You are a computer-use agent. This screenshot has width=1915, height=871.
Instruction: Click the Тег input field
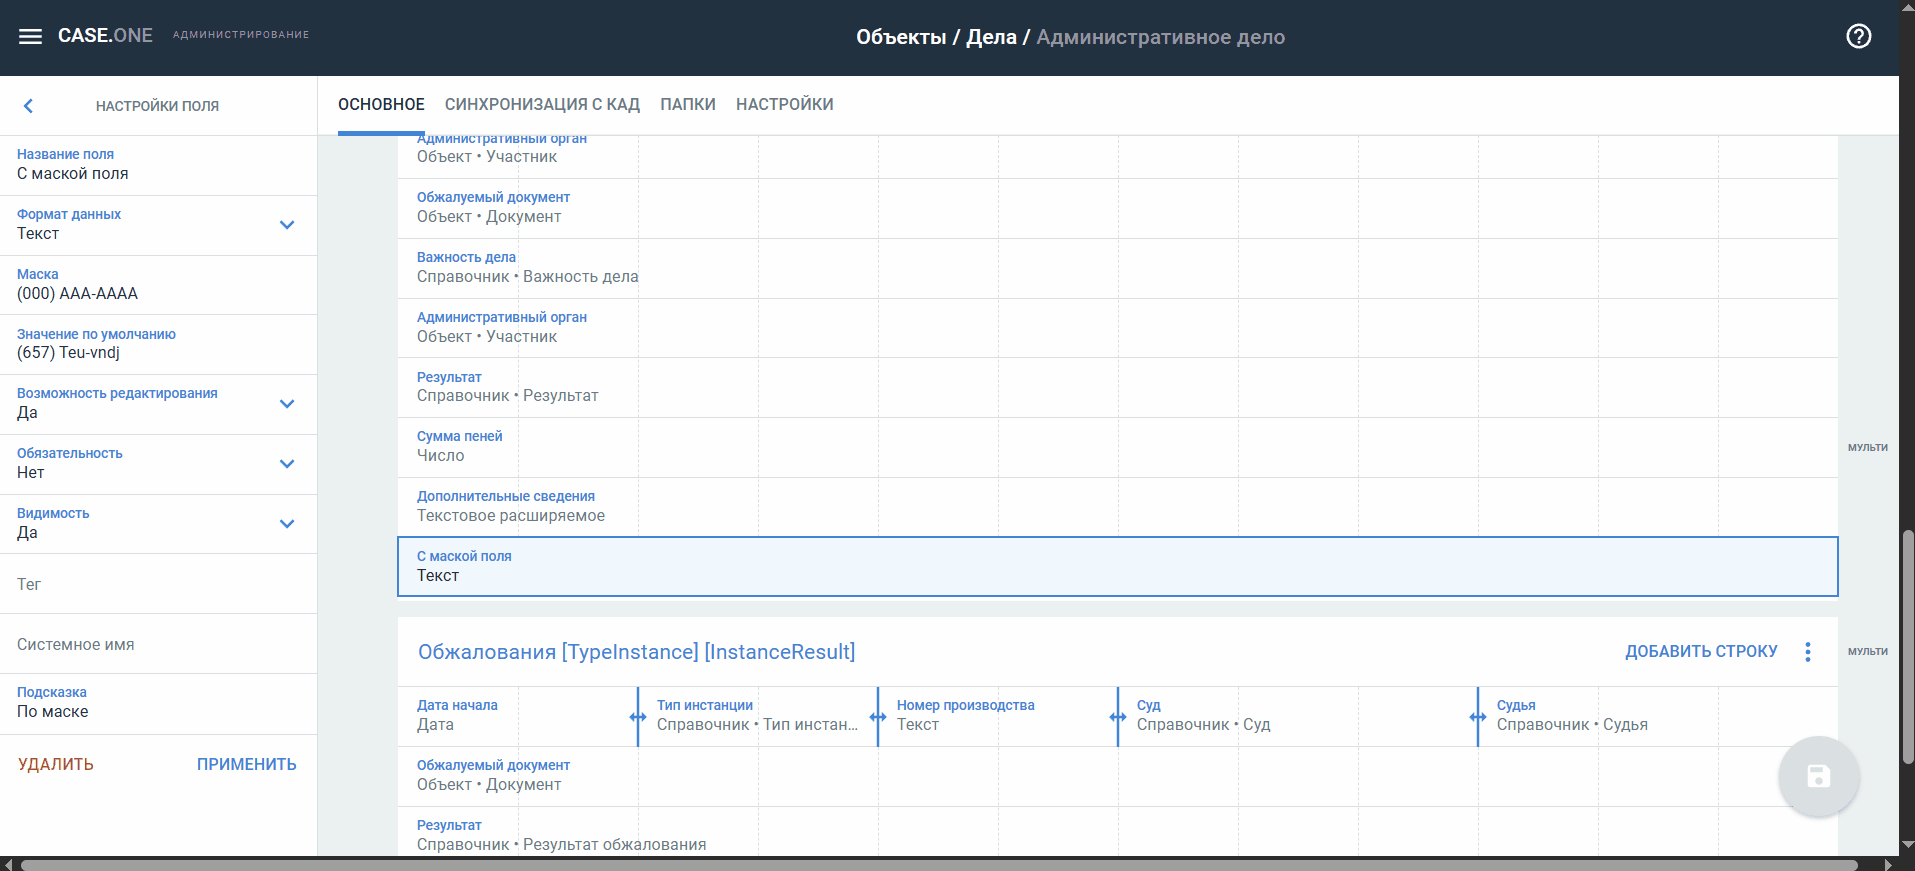pyautogui.click(x=158, y=584)
